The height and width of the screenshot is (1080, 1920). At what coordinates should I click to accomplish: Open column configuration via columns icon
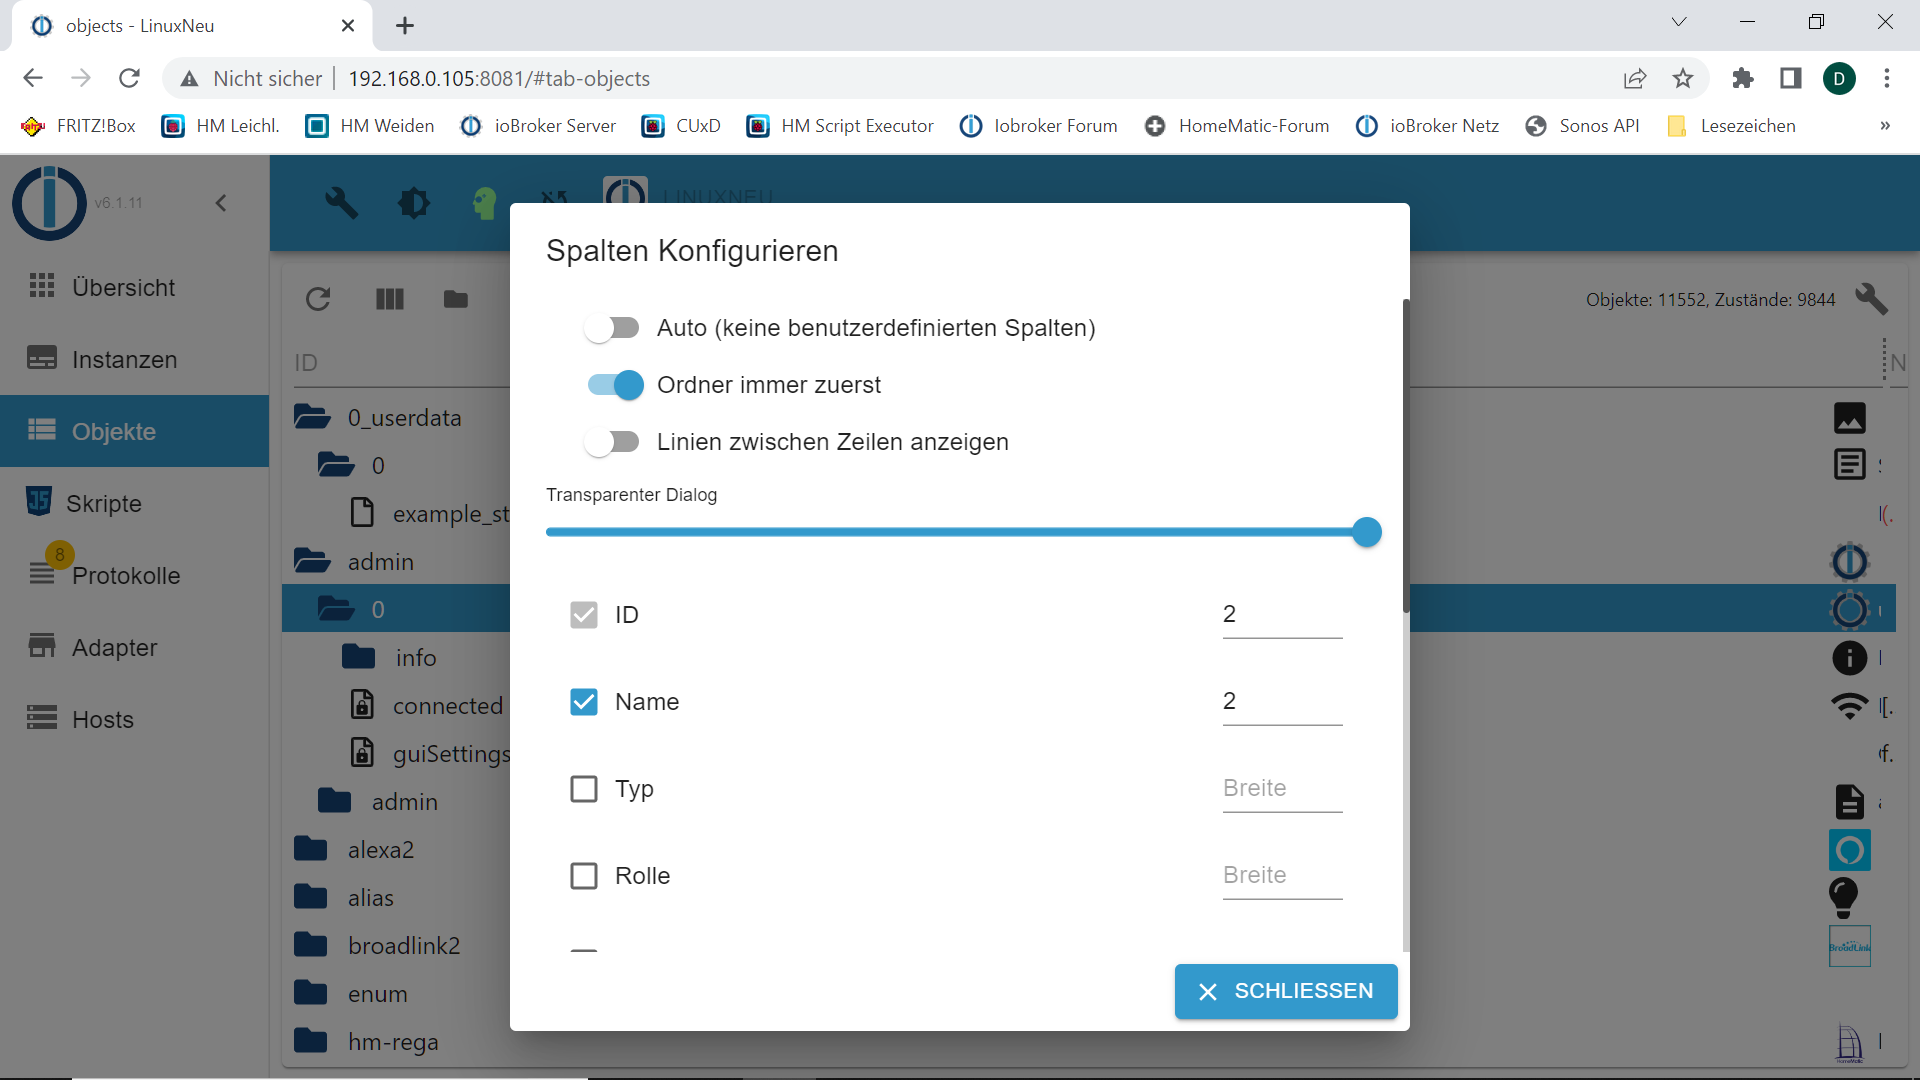389,299
